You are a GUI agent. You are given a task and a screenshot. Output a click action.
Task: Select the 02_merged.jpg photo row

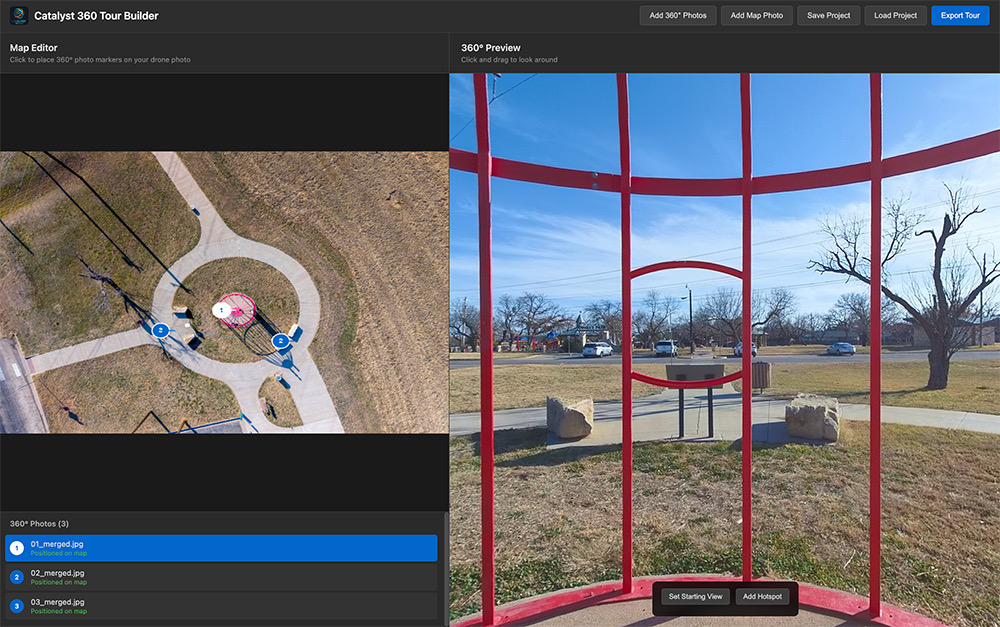(x=221, y=577)
